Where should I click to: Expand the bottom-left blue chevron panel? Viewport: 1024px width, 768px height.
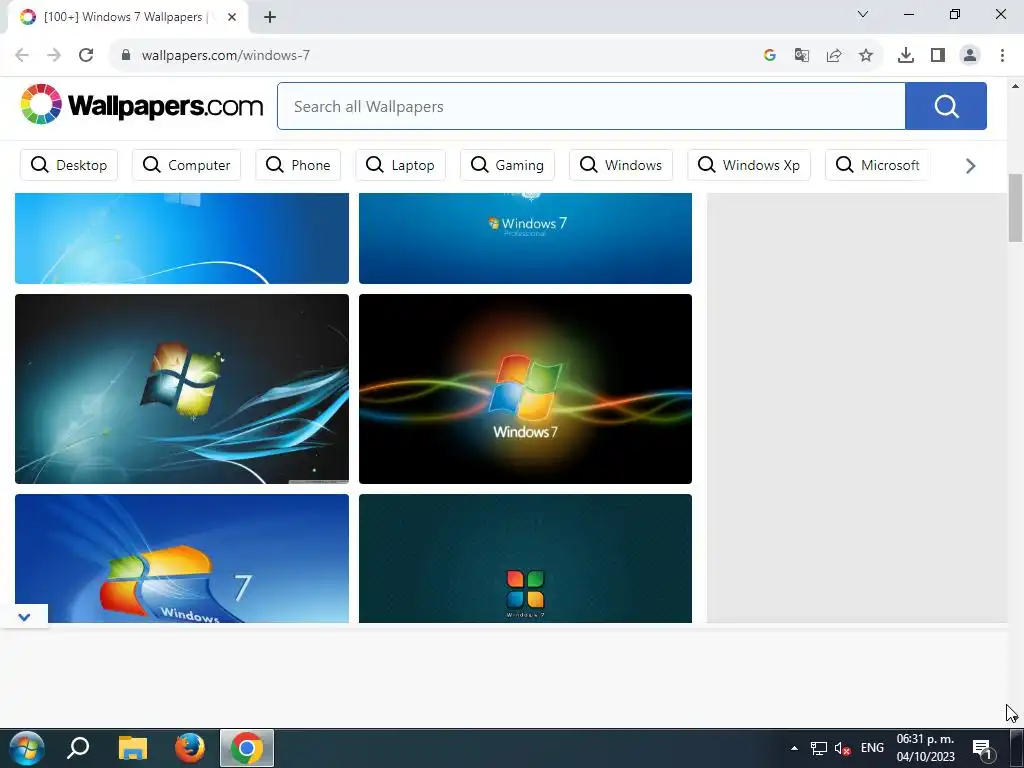point(24,616)
